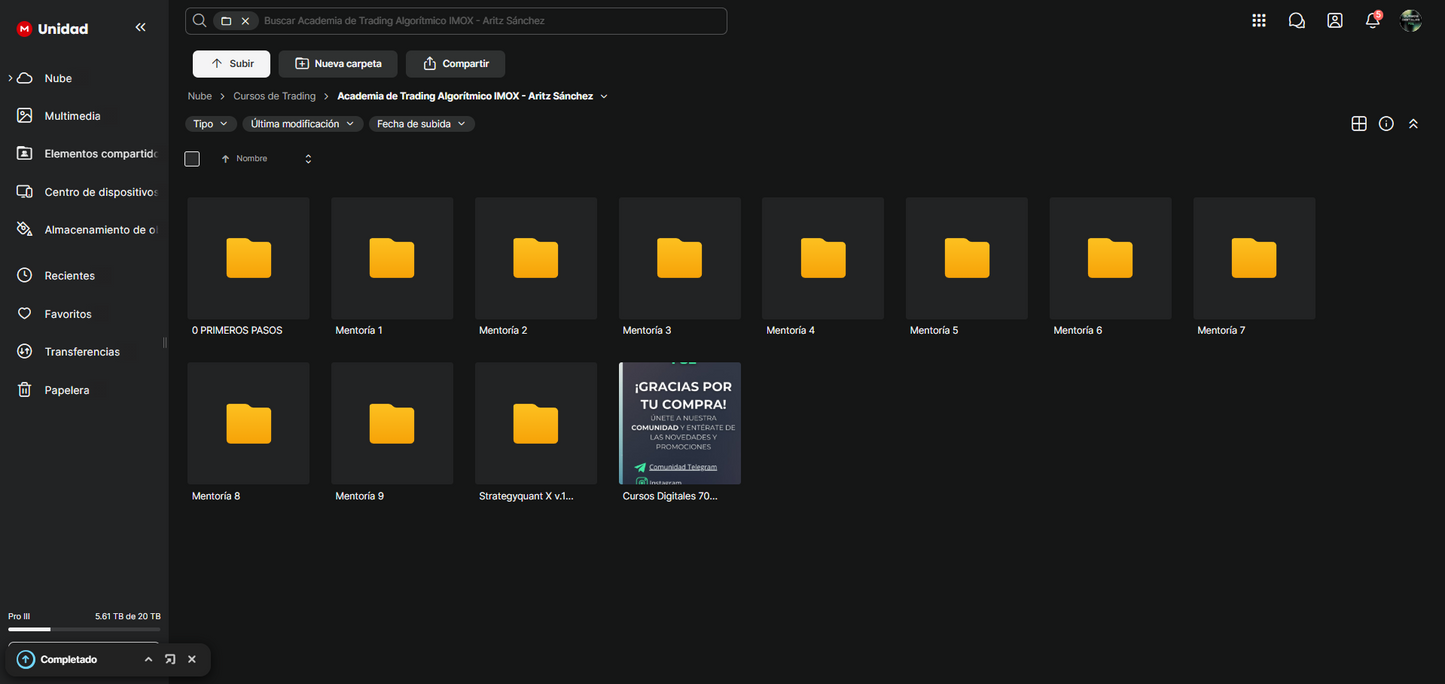Screen dimensions: 1445x684
Task: Tick the select-all checkbox
Action: 192,159
